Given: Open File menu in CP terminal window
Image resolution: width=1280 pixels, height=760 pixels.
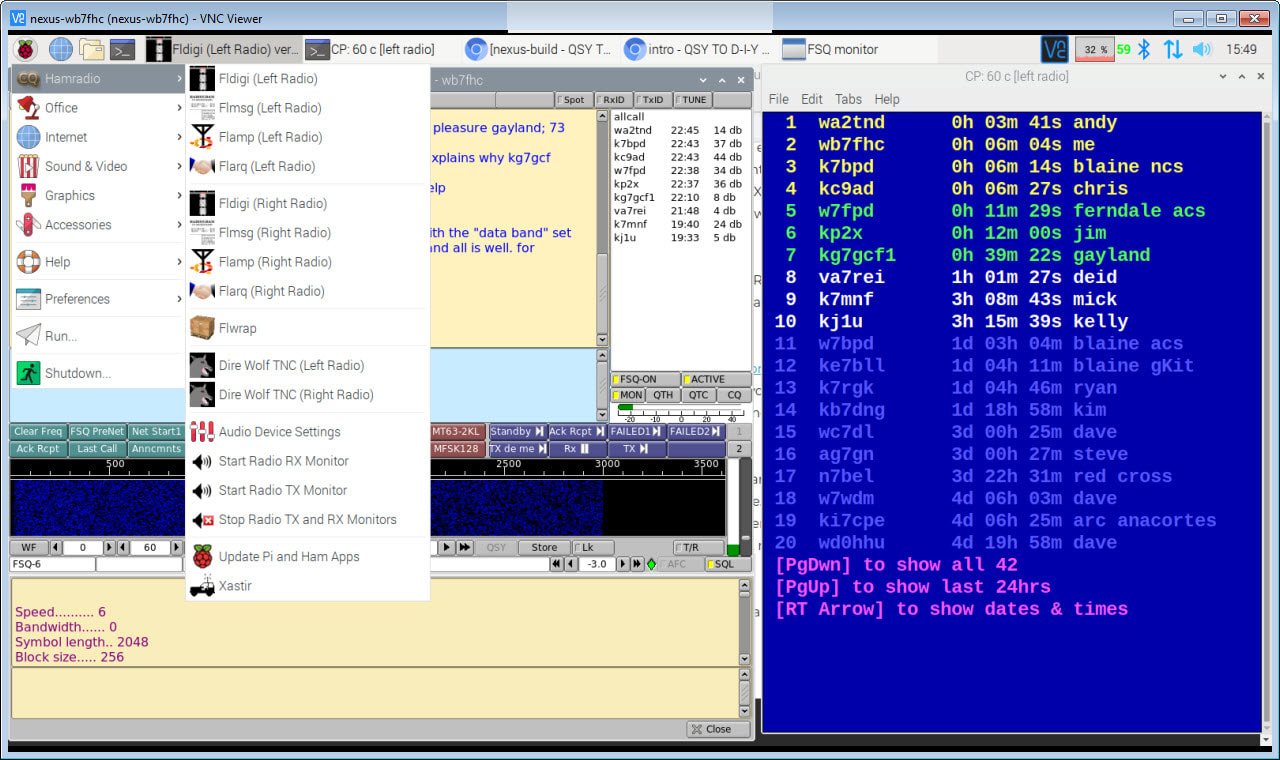Looking at the screenshot, I should point(778,99).
